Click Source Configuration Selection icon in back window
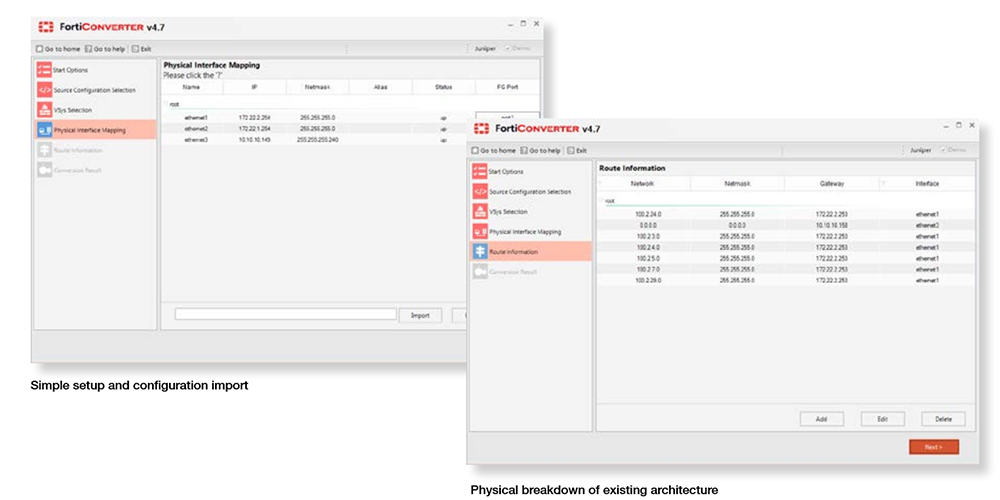This screenshot has height=500, width=1000. tap(44, 90)
